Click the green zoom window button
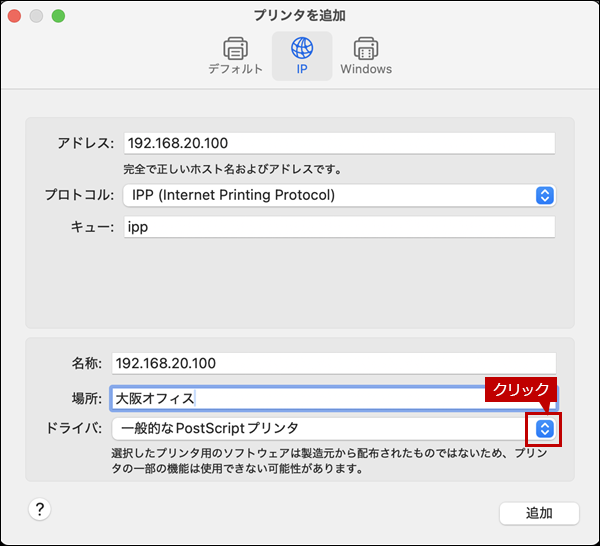 point(57,17)
